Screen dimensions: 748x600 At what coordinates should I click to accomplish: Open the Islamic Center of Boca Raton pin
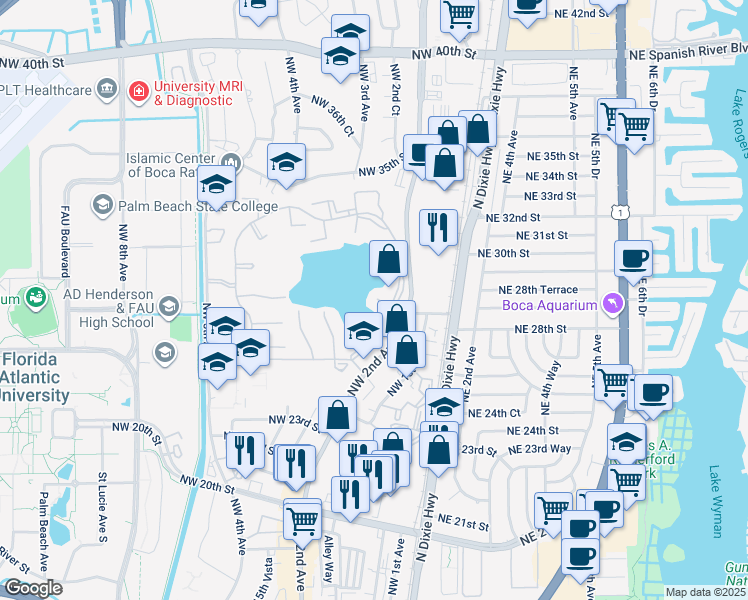[231, 162]
